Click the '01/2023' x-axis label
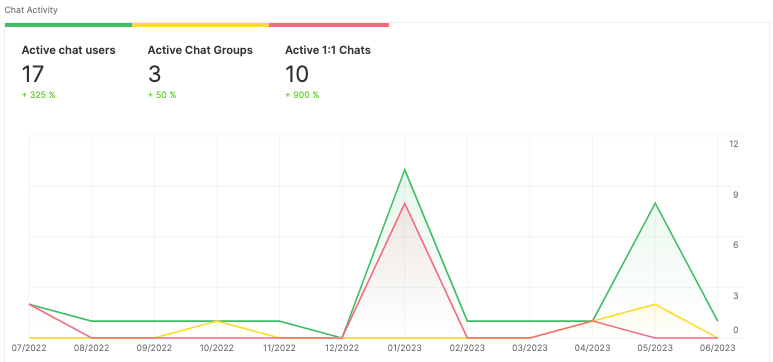Viewport: 773px width, 362px height. (405, 348)
